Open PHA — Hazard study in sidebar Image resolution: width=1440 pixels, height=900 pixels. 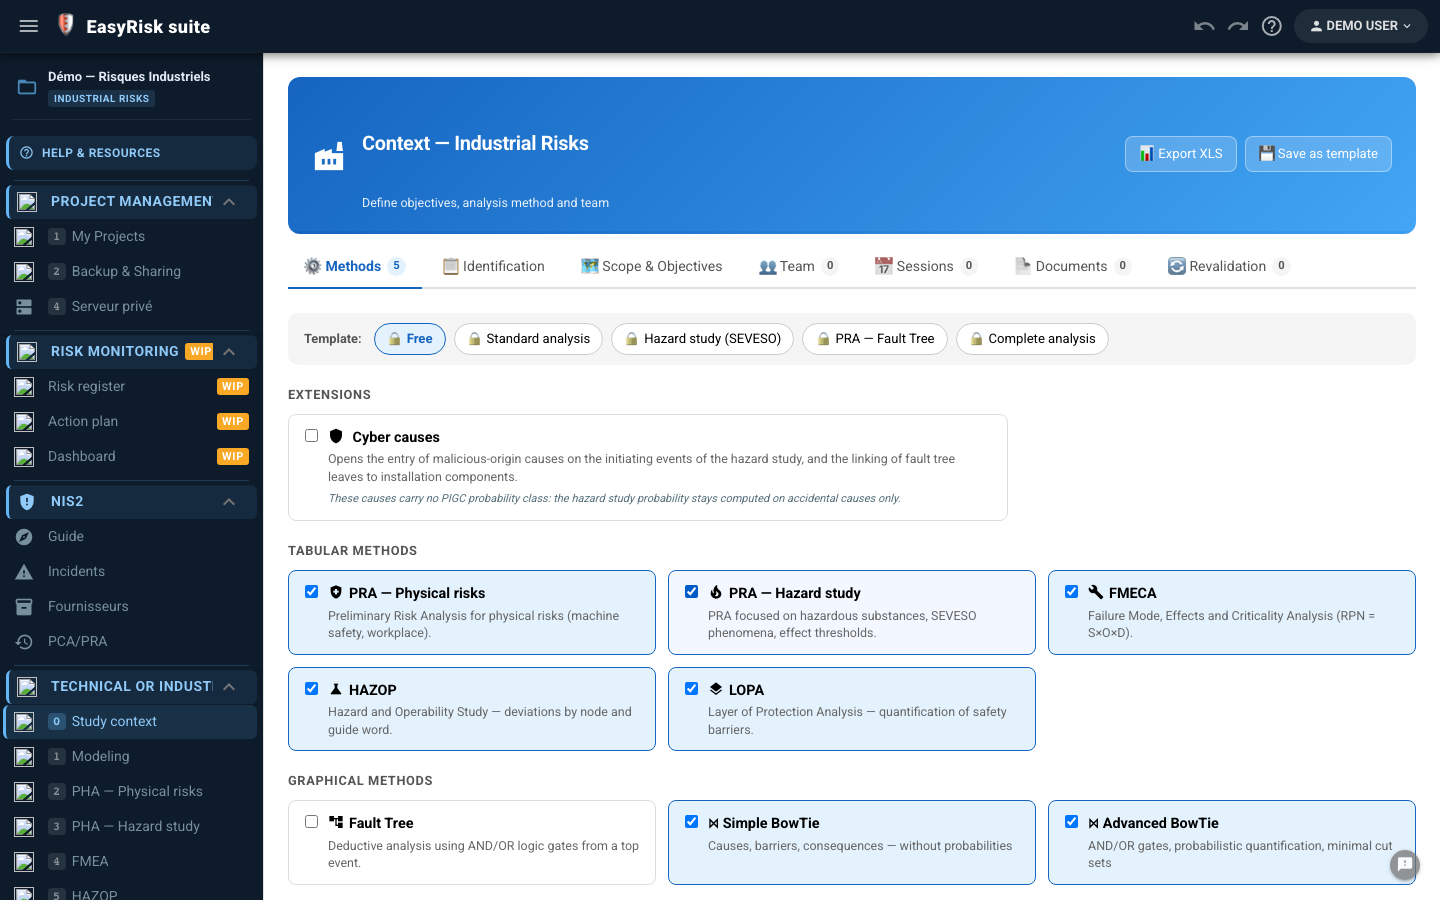131,827
